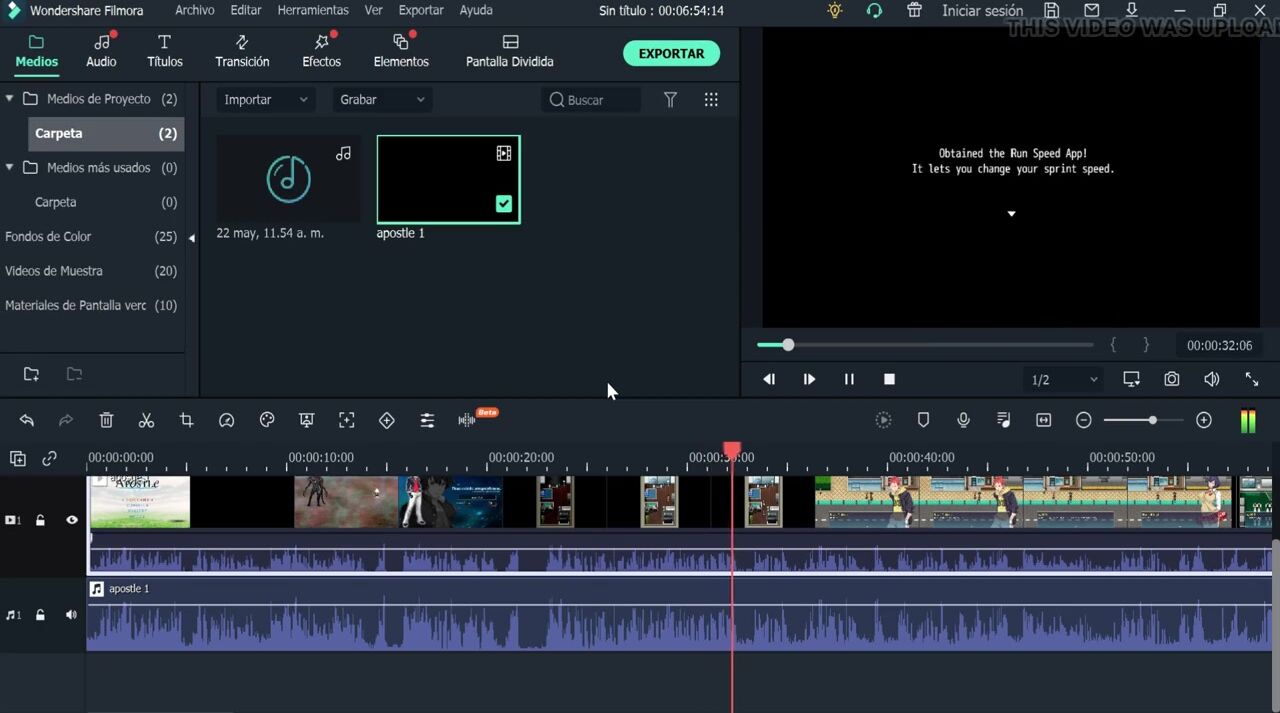
Task: Toggle checkmark on apostle 1 clip
Action: coord(504,204)
